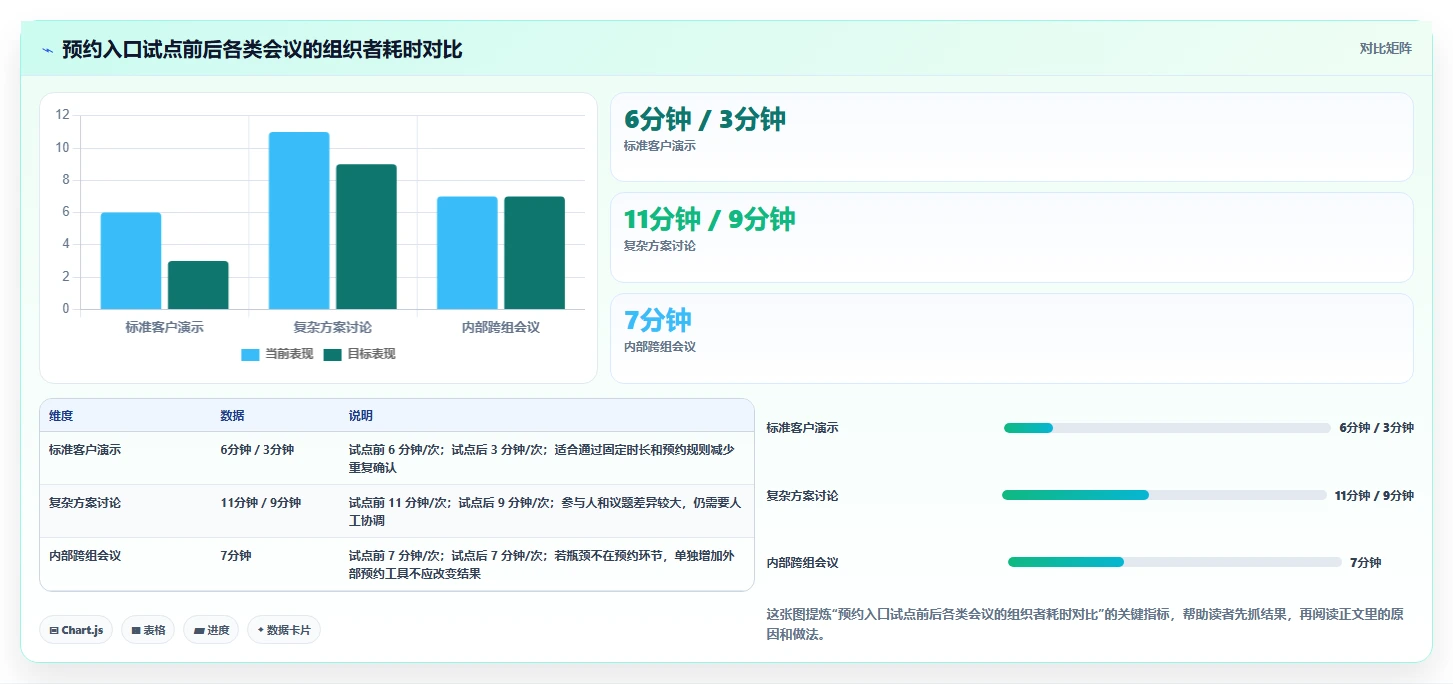The image size is (1453, 684).
Task: Click the 复杂方案讨论 label beside progress bar
Action: click(803, 496)
